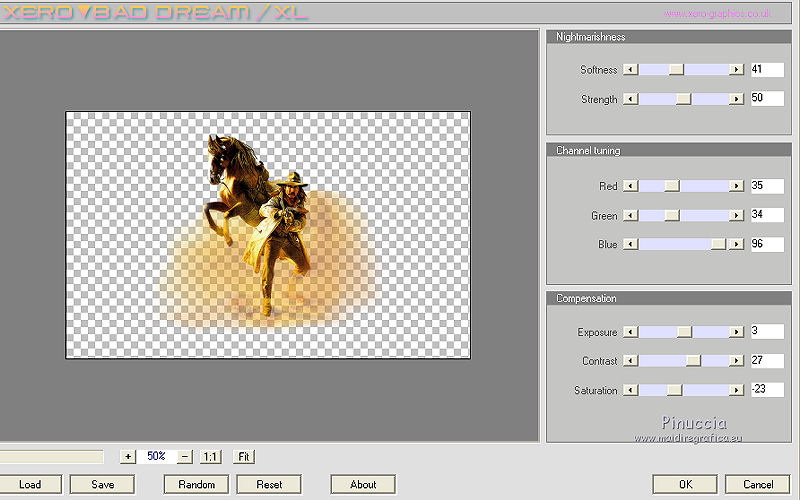Click the Strength slider right arrow
Image resolution: width=800 pixels, height=500 pixels.
click(737, 100)
